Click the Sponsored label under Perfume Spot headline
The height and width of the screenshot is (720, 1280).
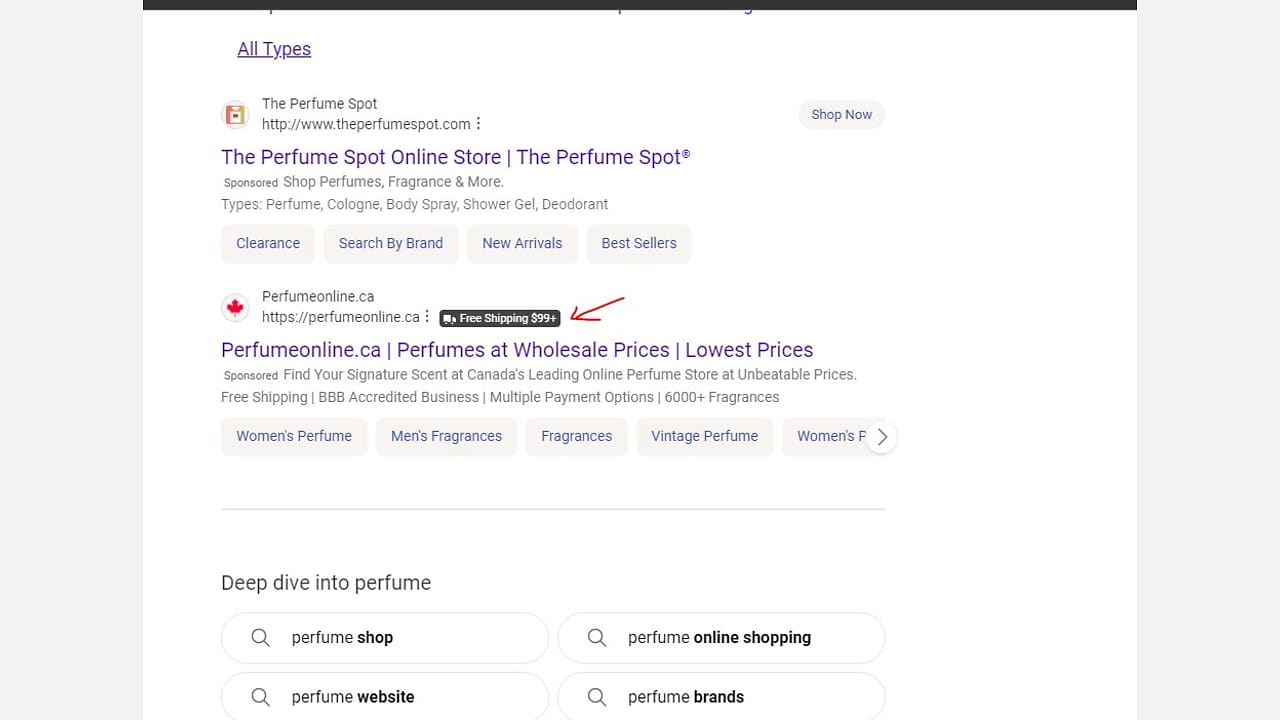(251, 183)
